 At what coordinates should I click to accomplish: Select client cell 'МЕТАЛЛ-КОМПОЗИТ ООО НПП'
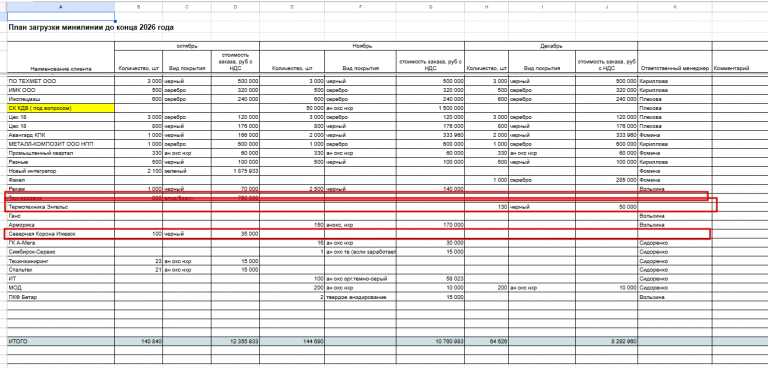tap(61, 144)
